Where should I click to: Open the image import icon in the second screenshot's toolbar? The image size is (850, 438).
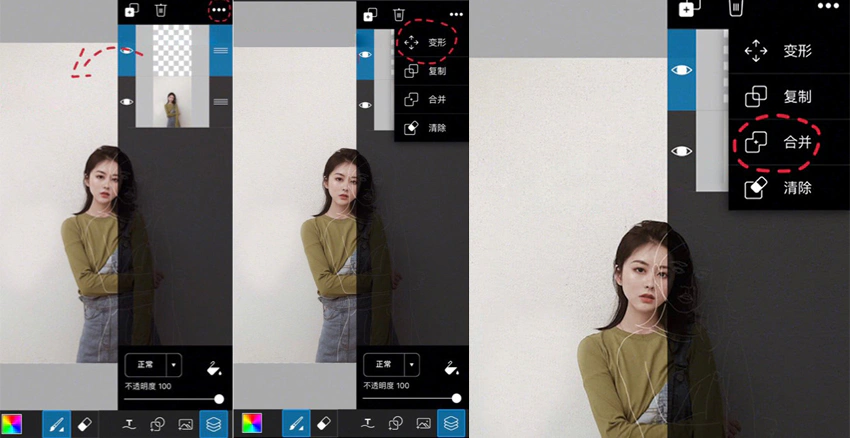[423, 423]
